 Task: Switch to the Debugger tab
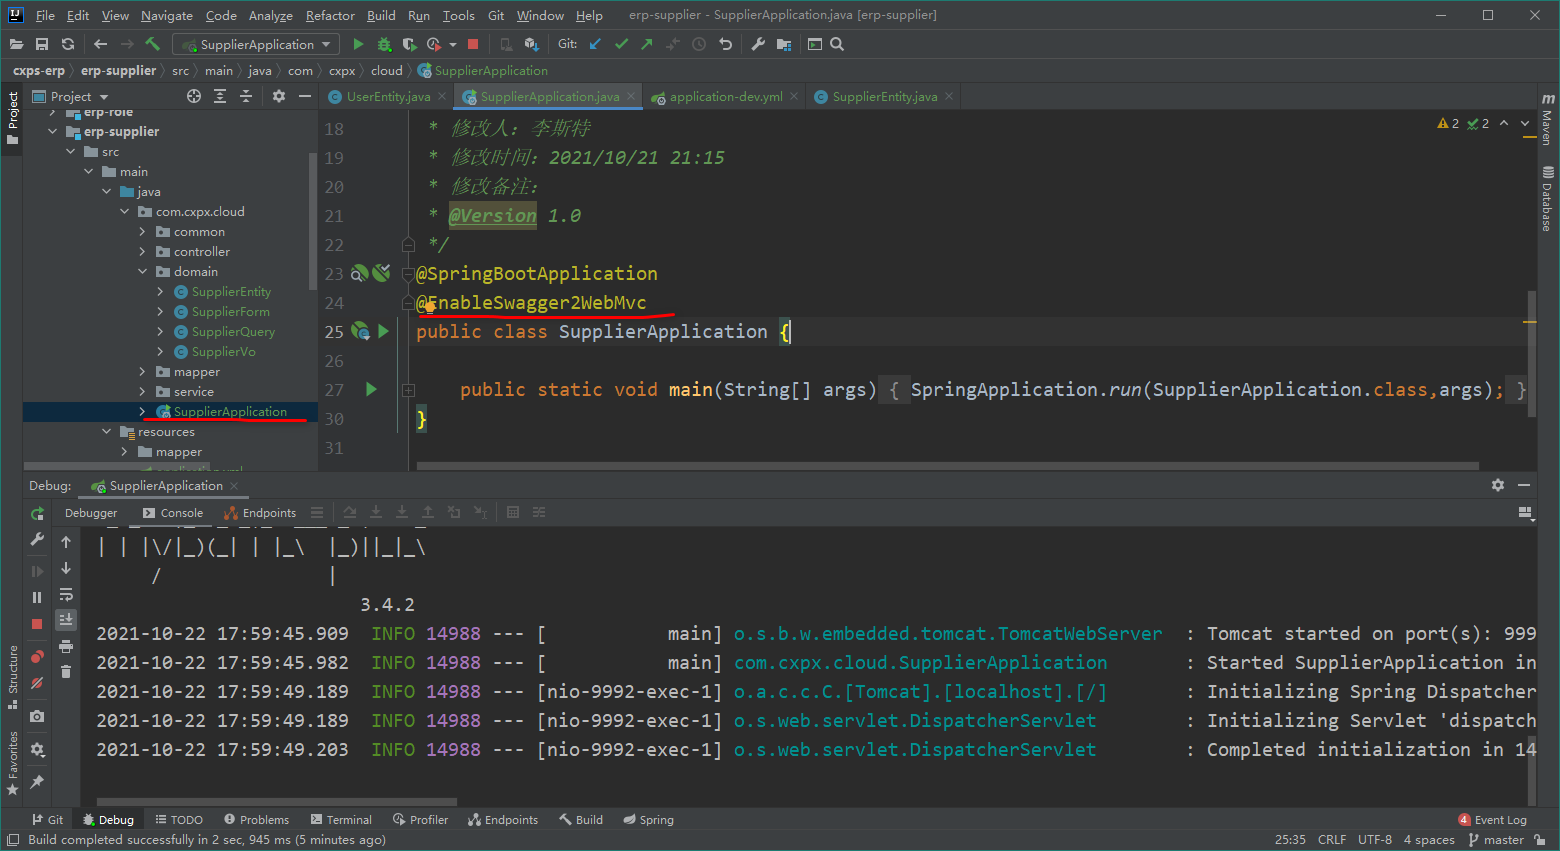tap(91, 513)
